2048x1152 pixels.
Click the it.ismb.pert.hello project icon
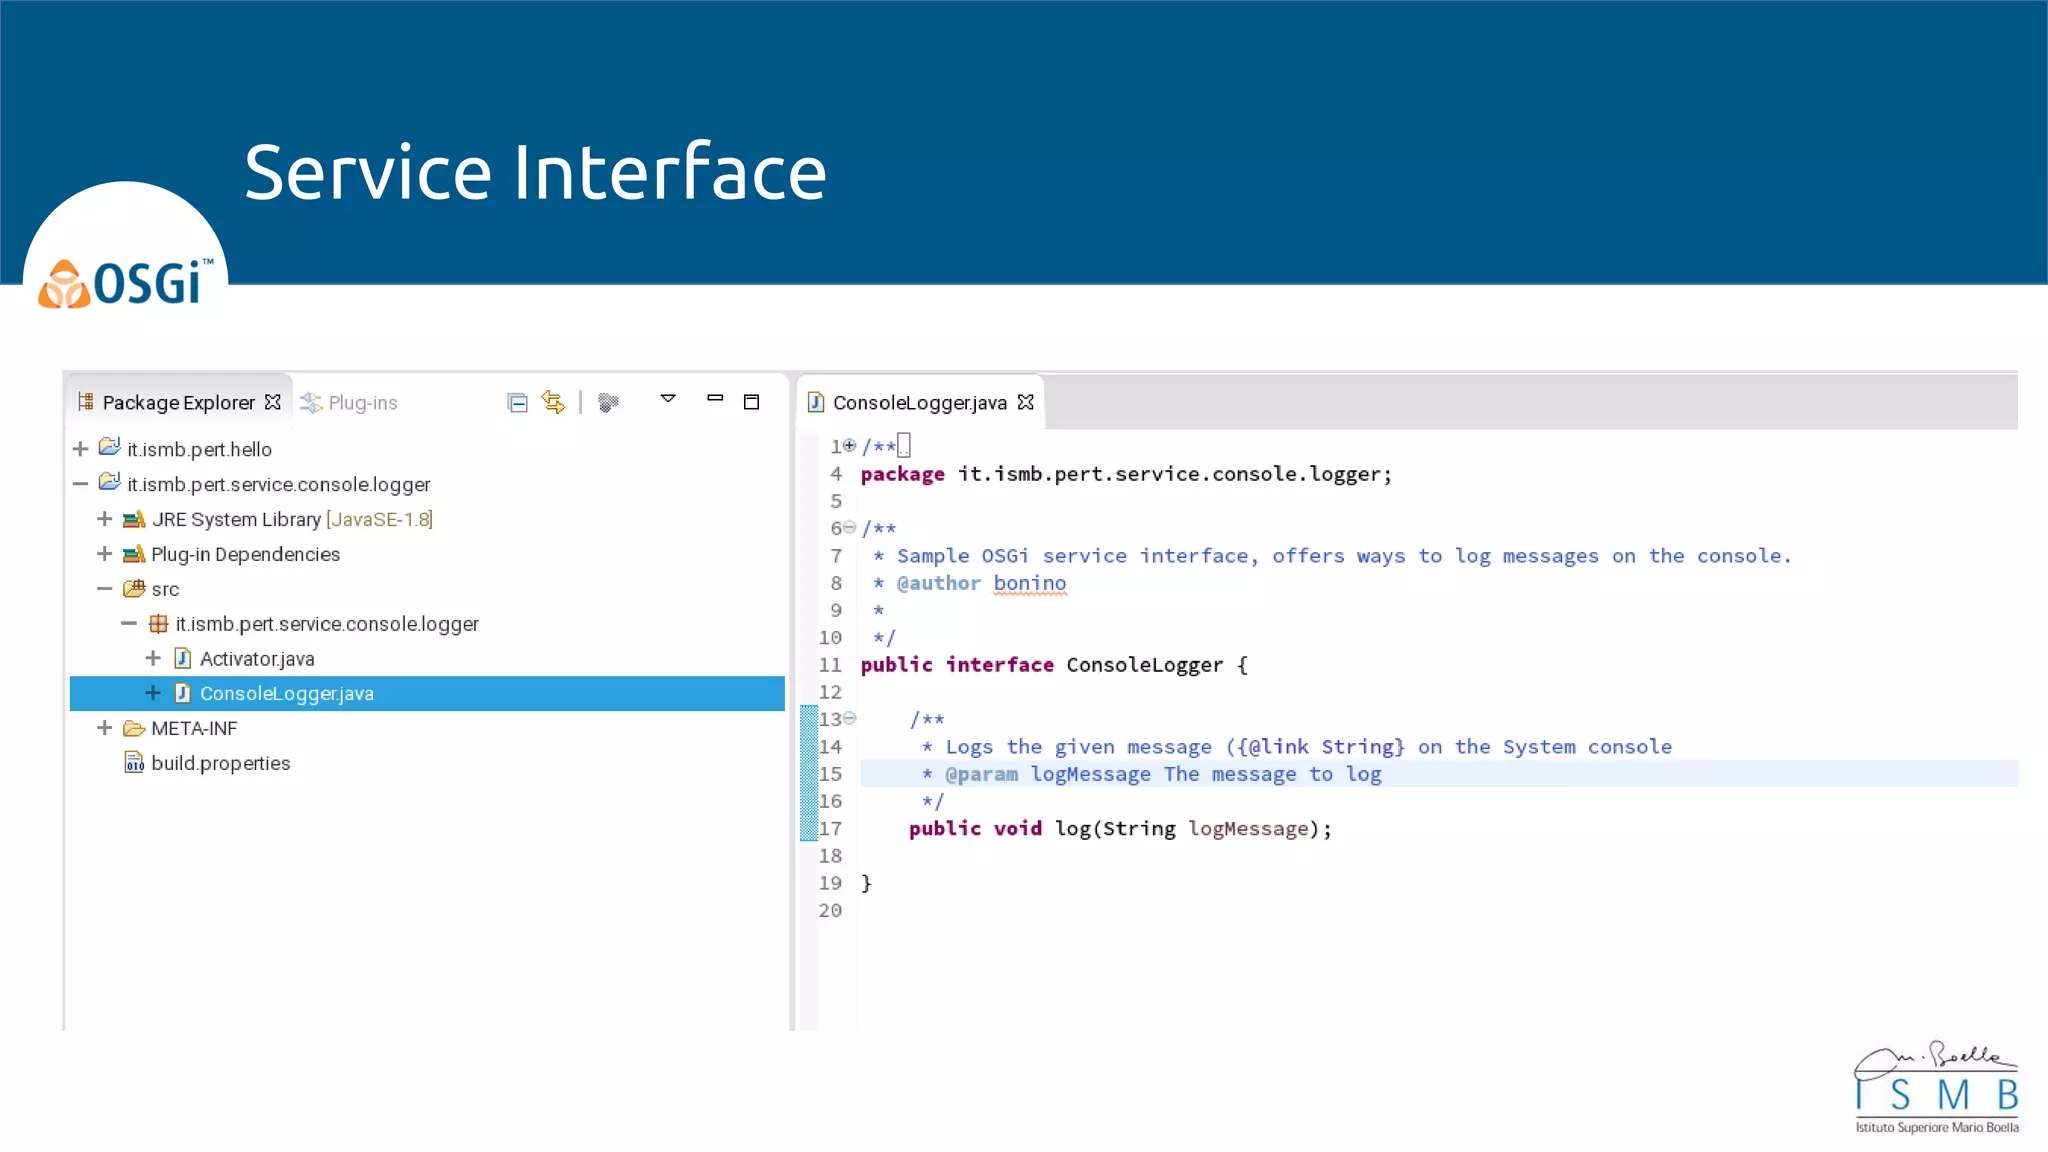click(x=110, y=447)
